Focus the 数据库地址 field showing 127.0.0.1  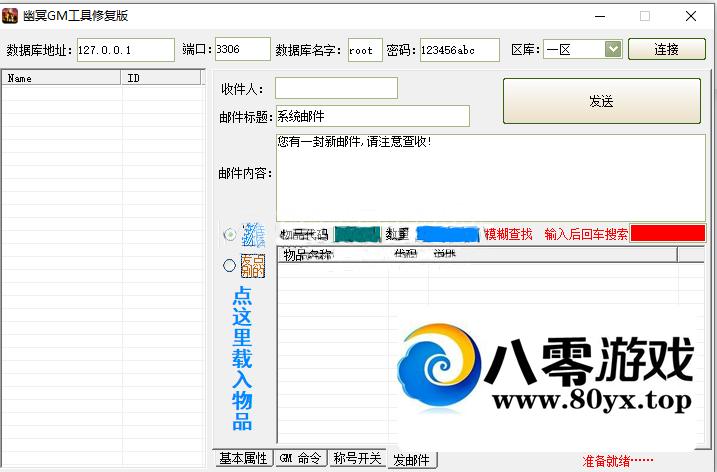126,50
